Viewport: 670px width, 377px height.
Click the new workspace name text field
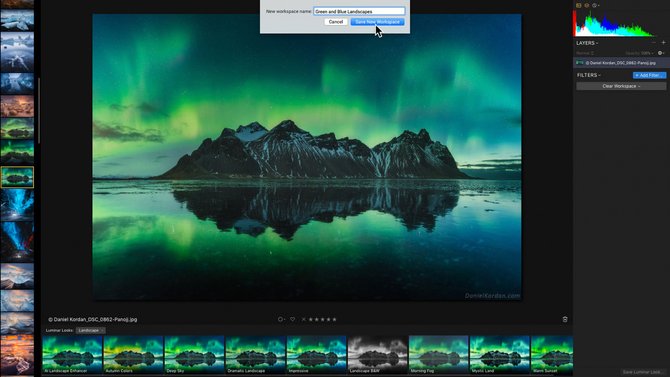[x=359, y=11]
